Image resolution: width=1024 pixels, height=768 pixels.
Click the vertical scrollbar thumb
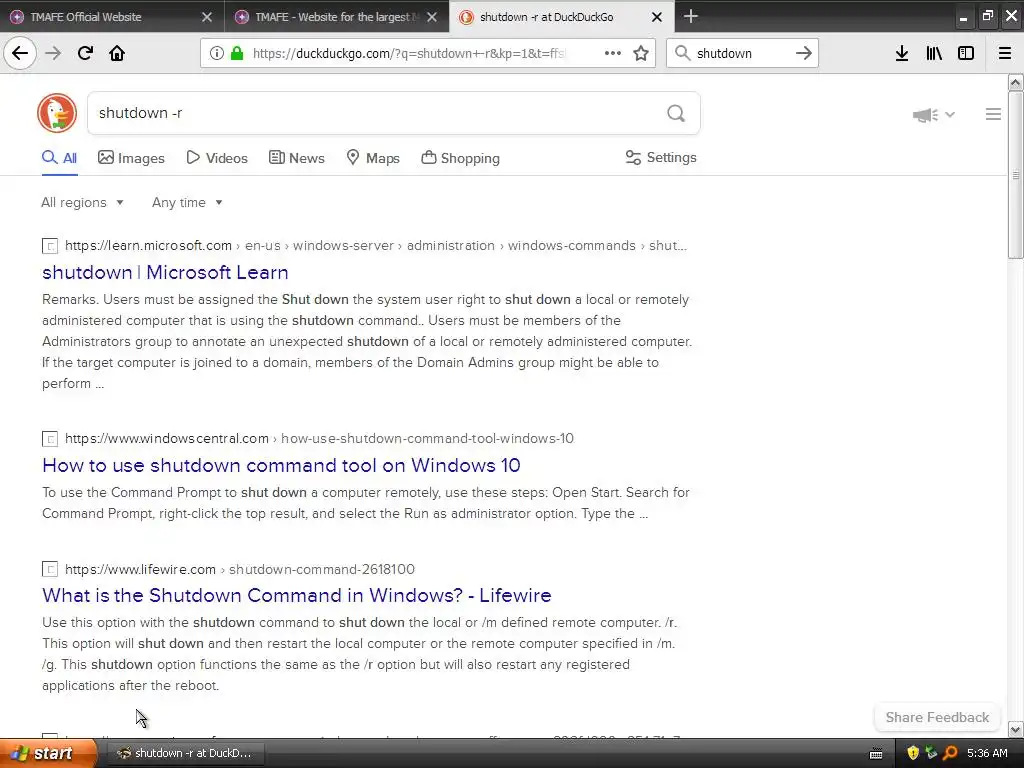1016,175
